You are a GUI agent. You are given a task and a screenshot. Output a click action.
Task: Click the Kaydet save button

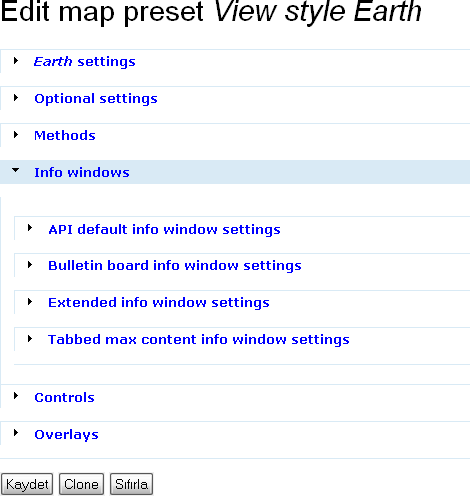(x=27, y=484)
